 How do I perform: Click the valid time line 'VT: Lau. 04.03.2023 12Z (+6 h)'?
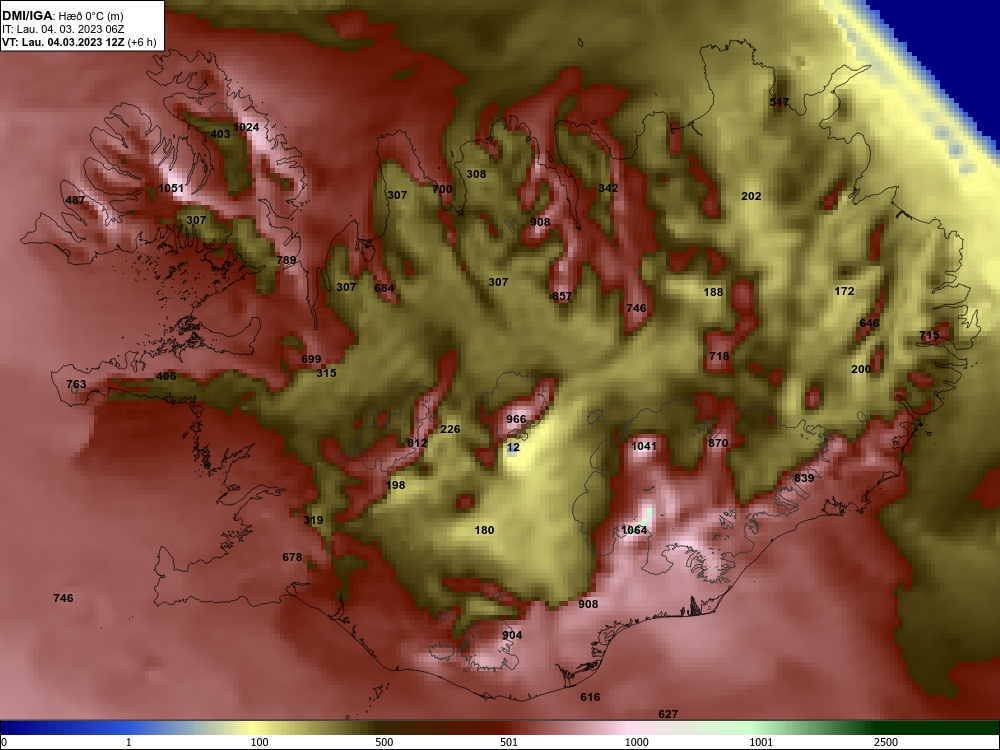click(x=78, y=42)
